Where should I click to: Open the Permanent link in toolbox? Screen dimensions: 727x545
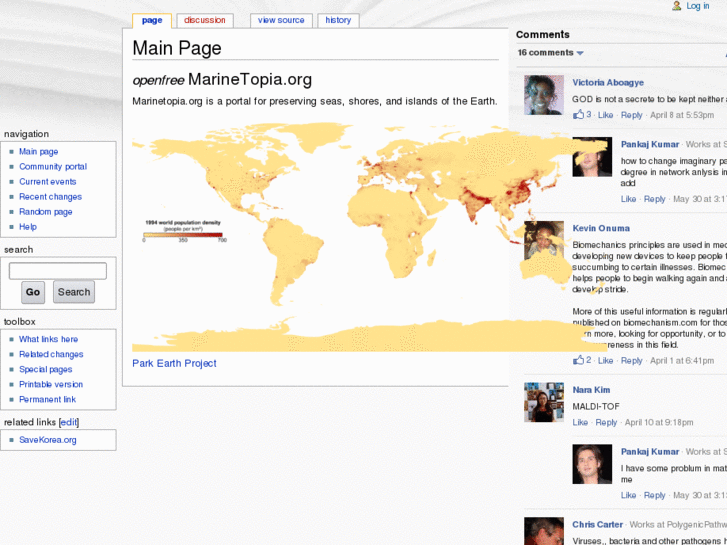pyautogui.click(x=47, y=399)
